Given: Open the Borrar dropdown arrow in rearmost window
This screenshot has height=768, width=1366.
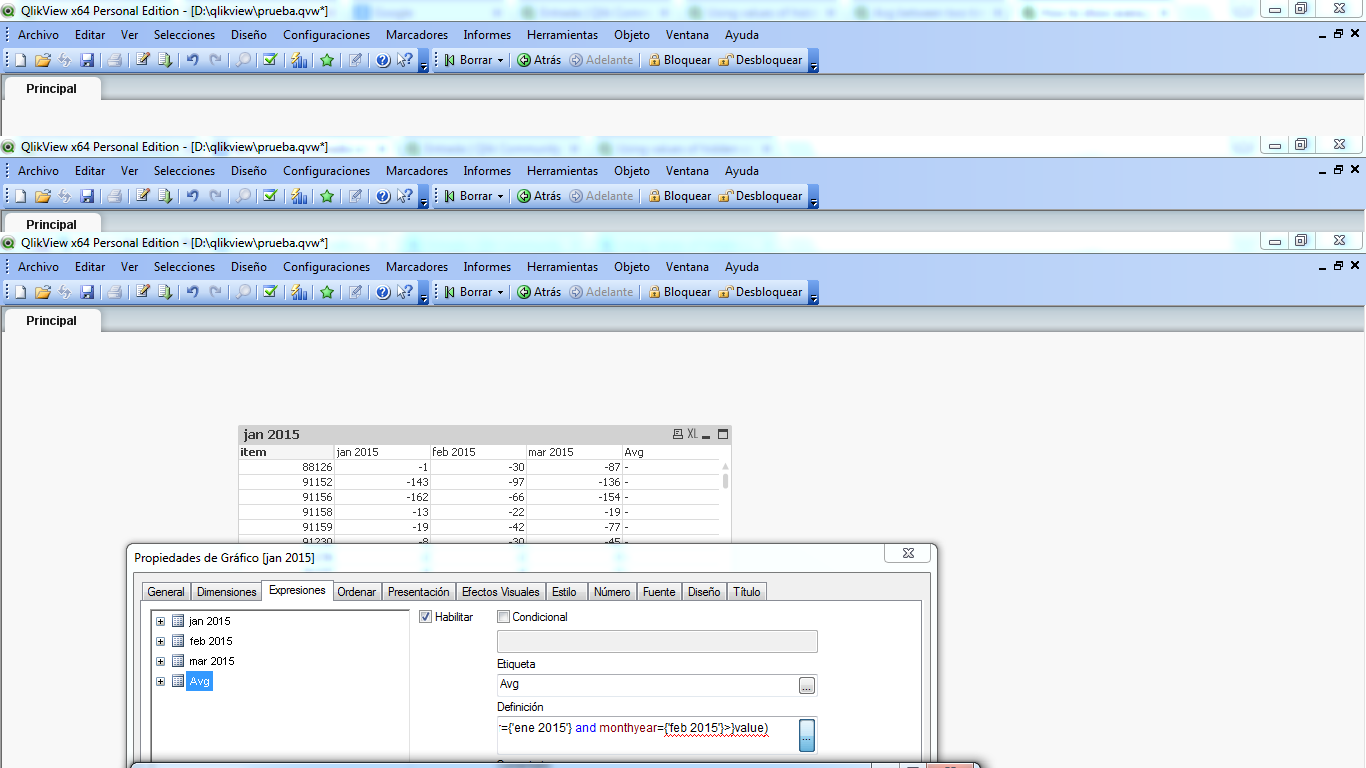Looking at the screenshot, I should click(x=500, y=60).
